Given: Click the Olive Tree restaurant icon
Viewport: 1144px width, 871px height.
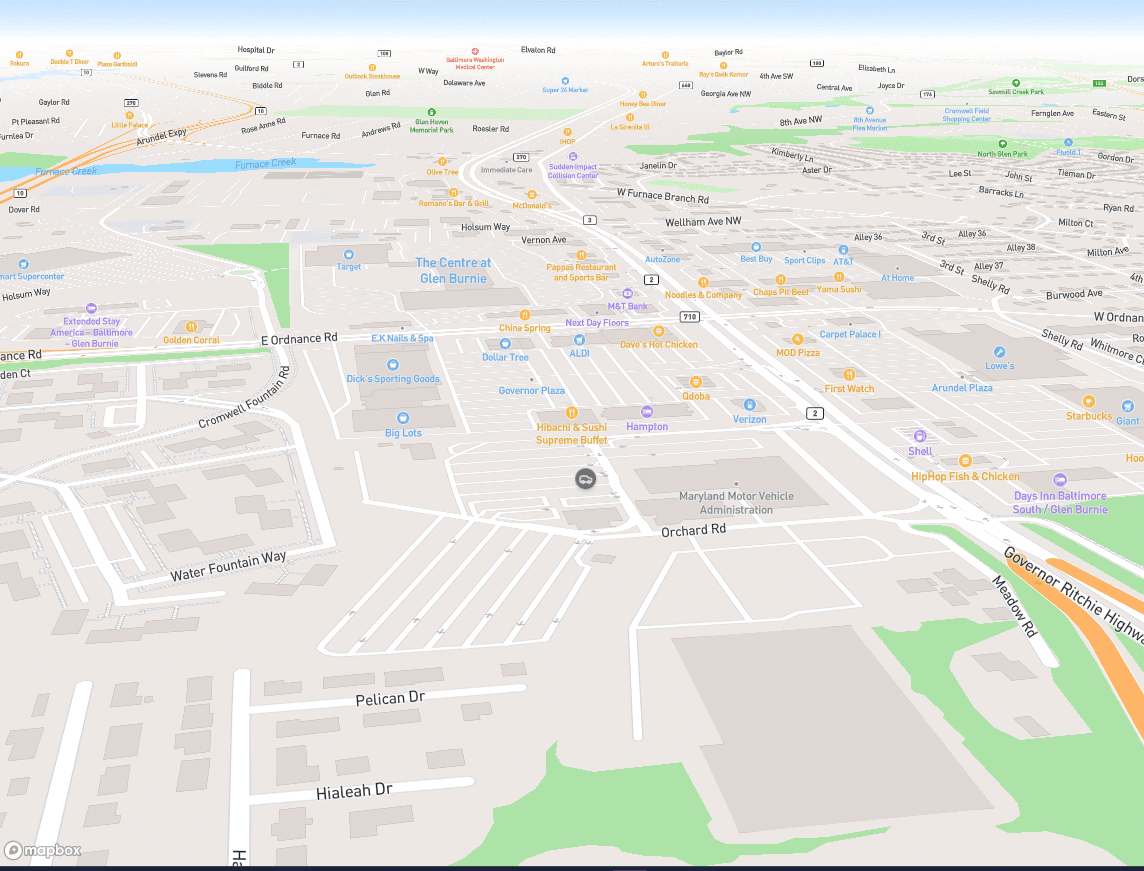Looking at the screenshot, I should coord(442,162).
